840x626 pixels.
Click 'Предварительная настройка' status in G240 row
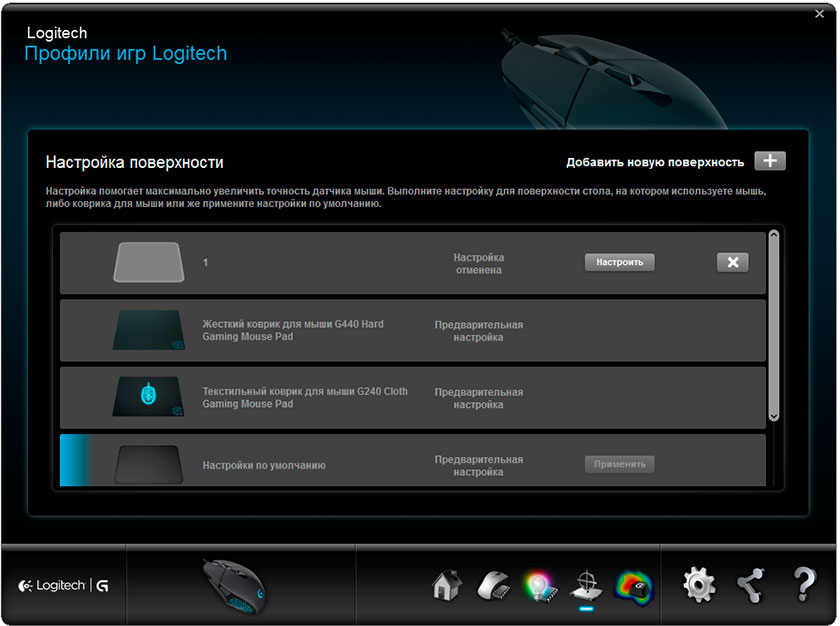pyautogui.click(x=478, y=398)
